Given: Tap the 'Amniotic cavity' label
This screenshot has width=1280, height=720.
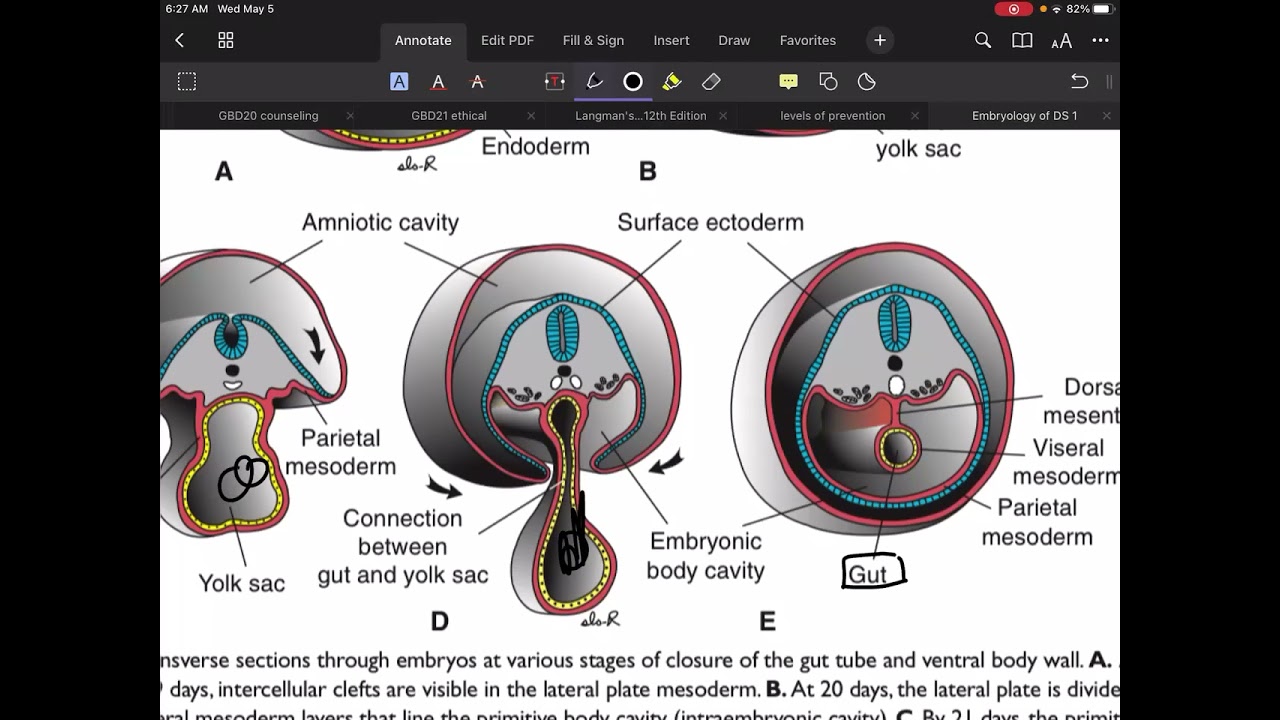Looking at the screenshot, I should (380, 222).
